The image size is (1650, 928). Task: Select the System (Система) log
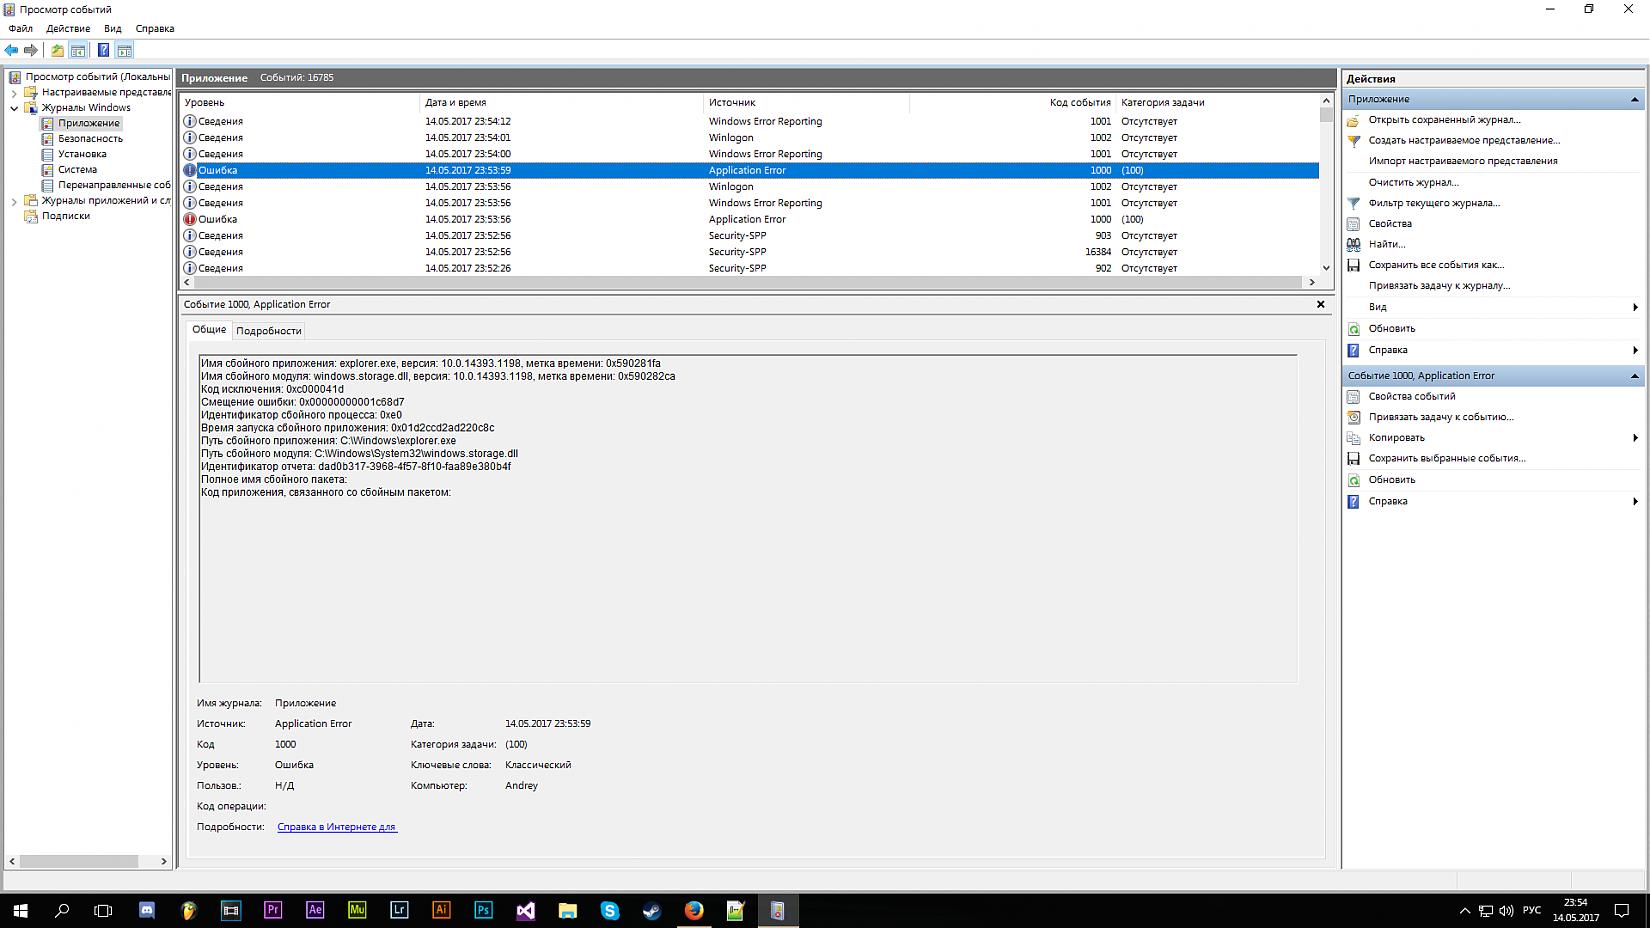coord(77,170)
